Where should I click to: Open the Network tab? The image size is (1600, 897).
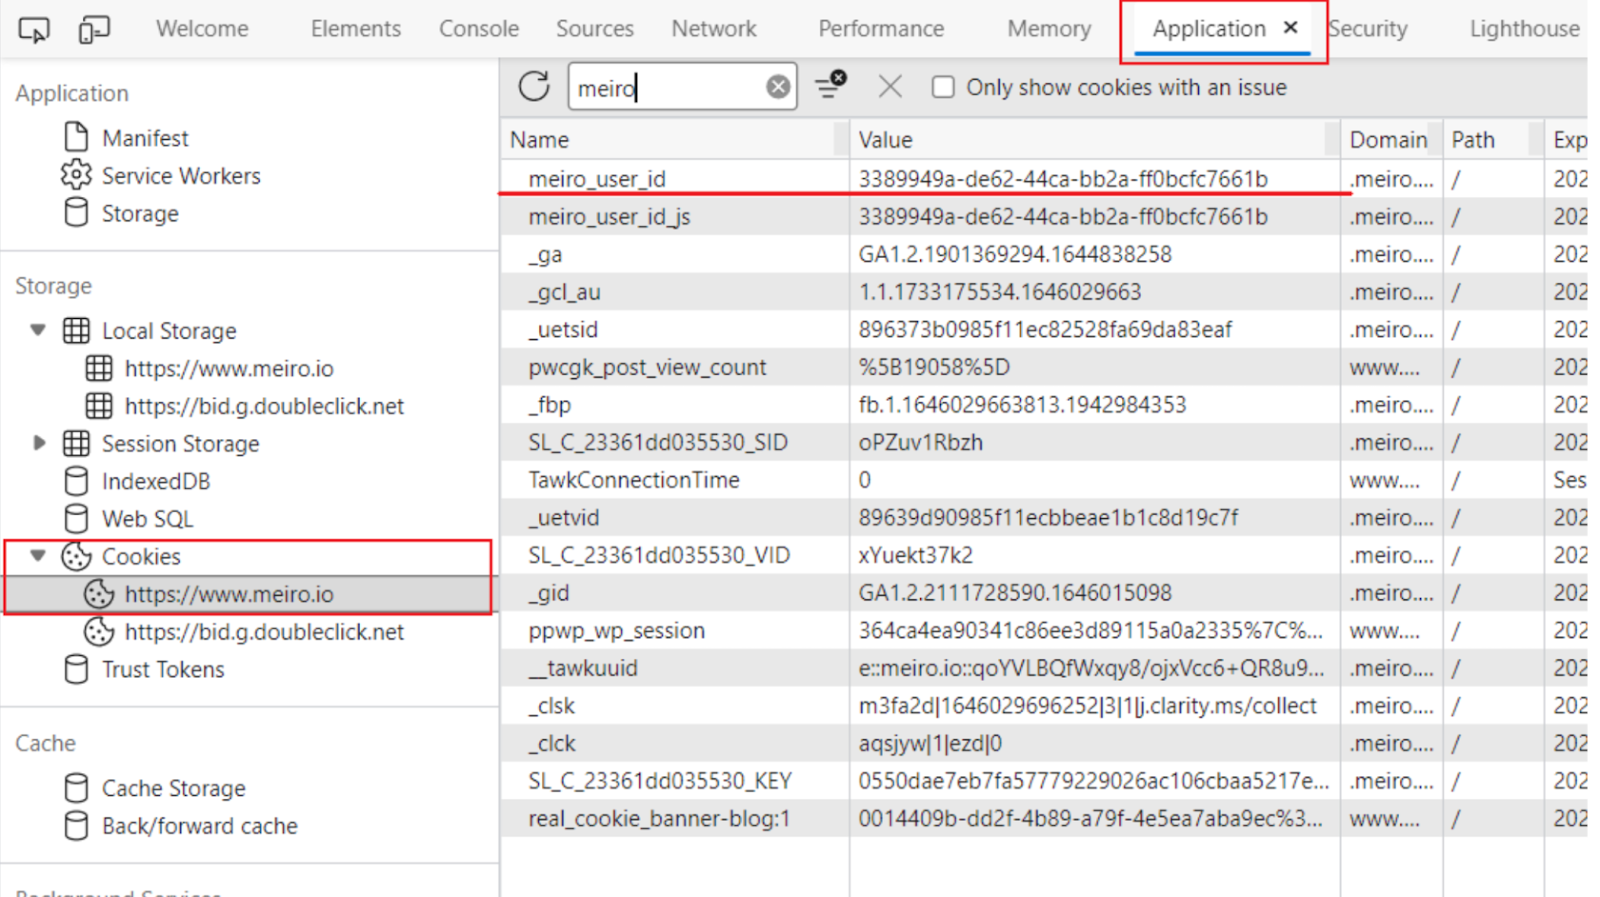tap(714, 29)
